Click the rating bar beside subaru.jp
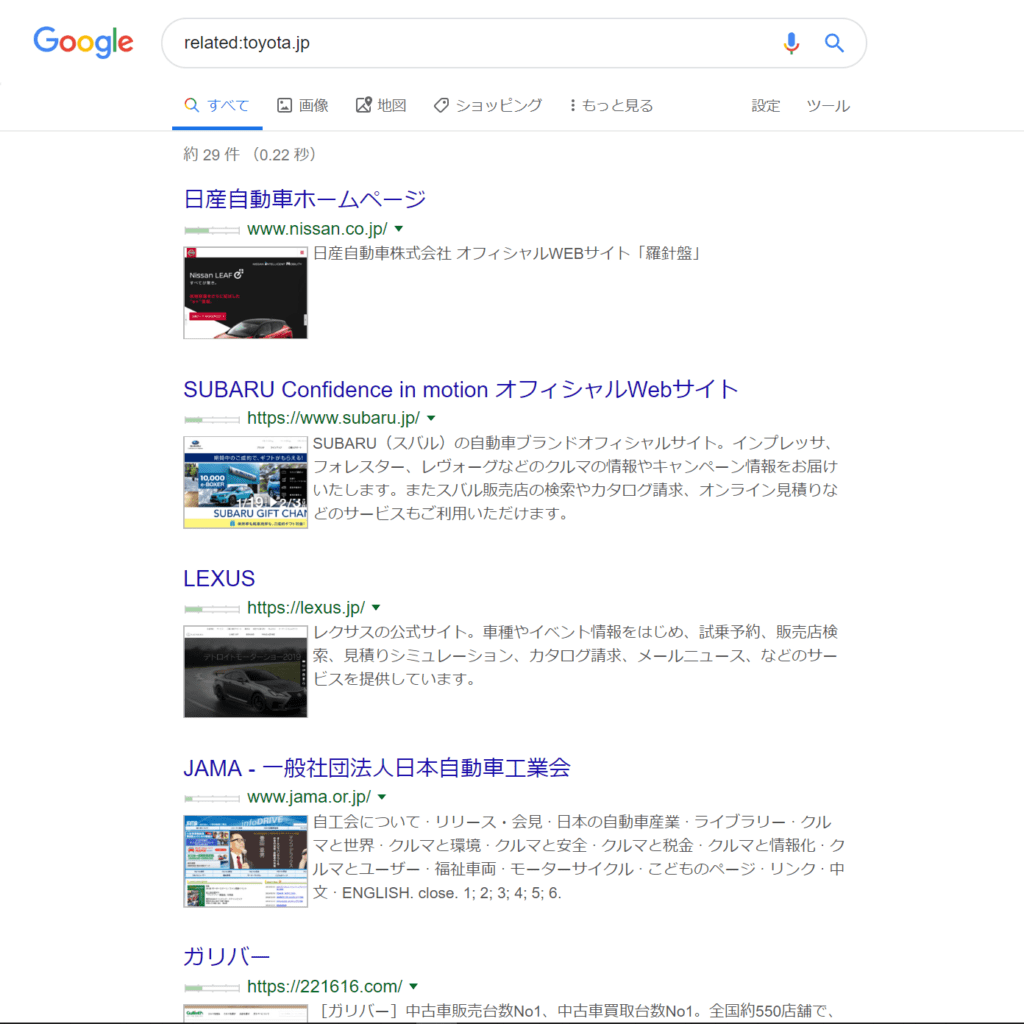 [212, 419]
